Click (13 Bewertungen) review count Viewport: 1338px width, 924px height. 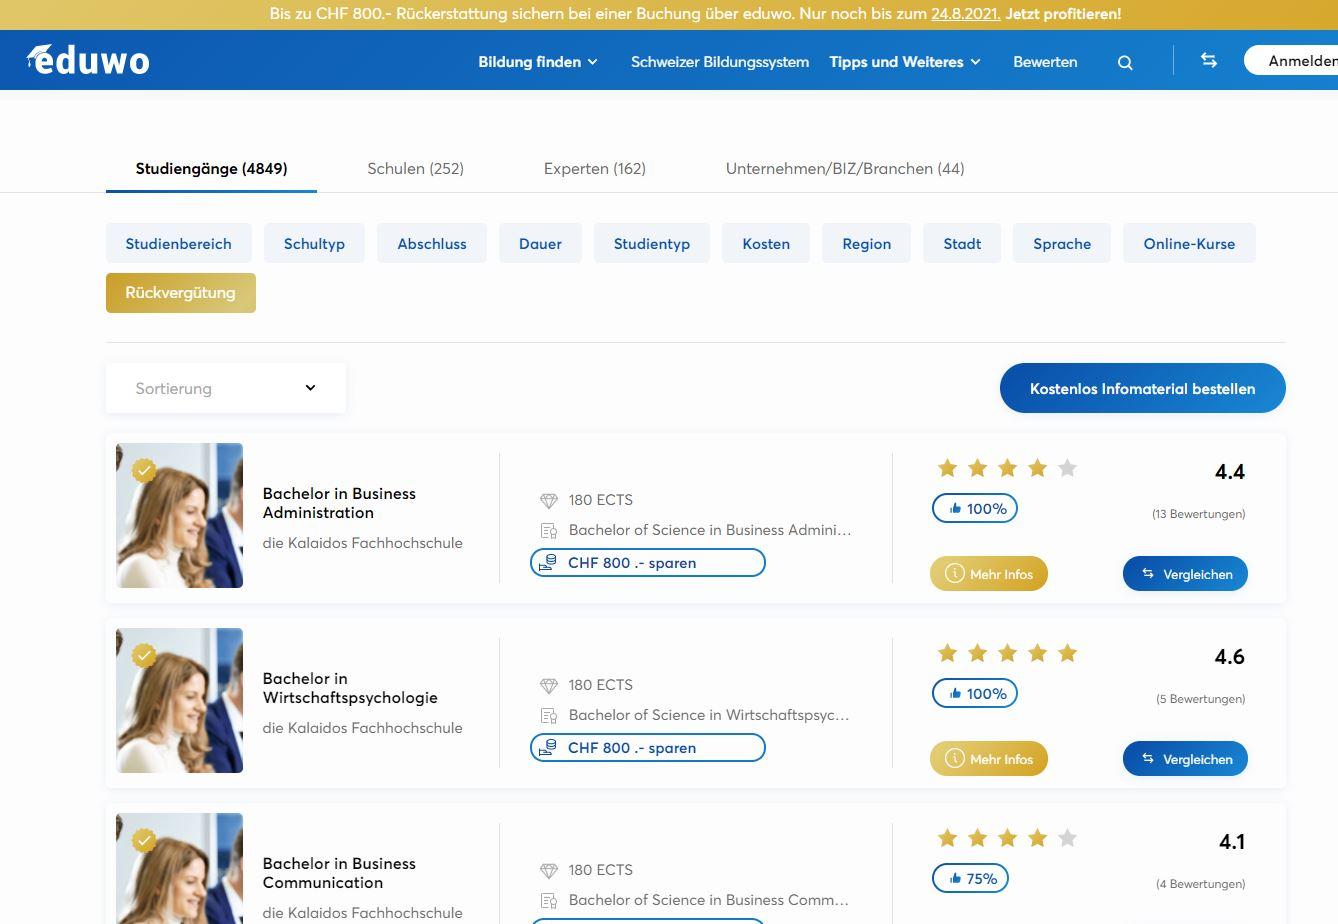1198,514
